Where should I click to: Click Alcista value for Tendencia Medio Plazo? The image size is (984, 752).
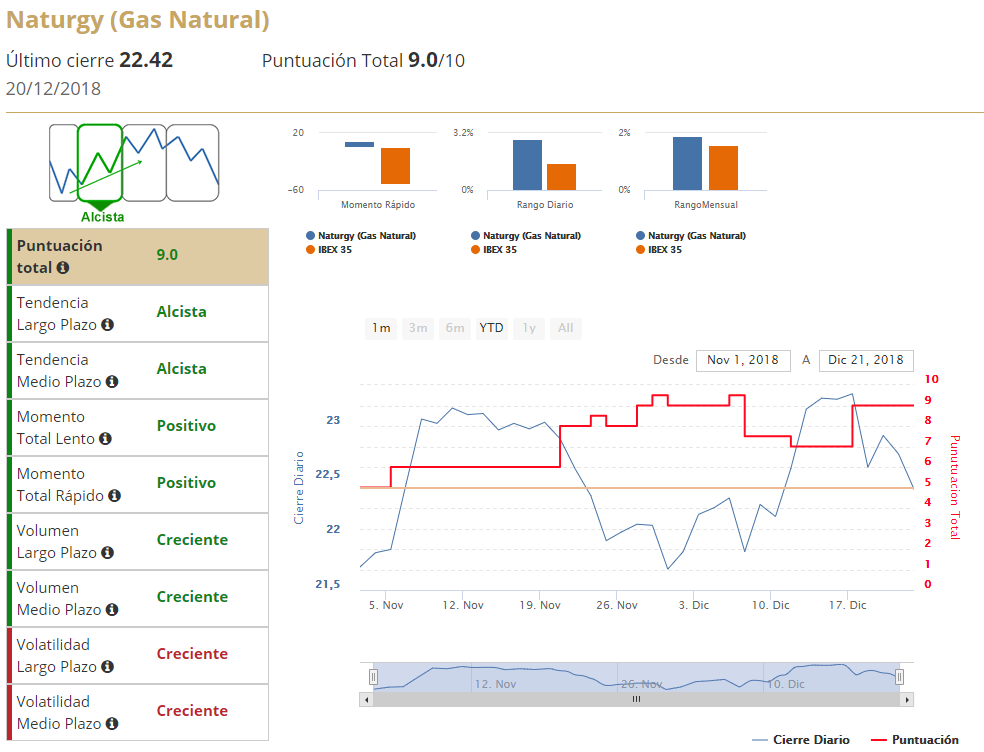coord(181,369)
